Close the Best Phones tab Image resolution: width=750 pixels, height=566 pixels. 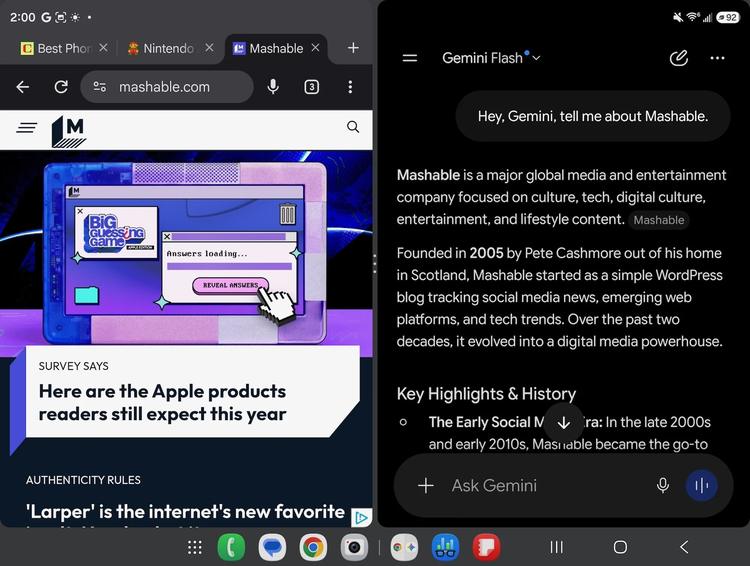pyautogui.click(x=103, y=48)
